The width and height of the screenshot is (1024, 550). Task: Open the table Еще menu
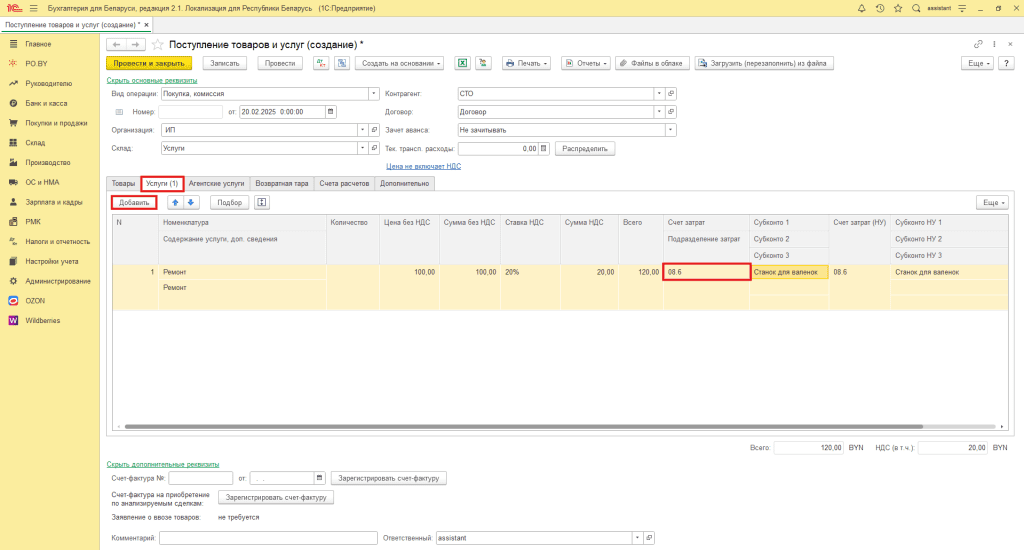[993, 202]
